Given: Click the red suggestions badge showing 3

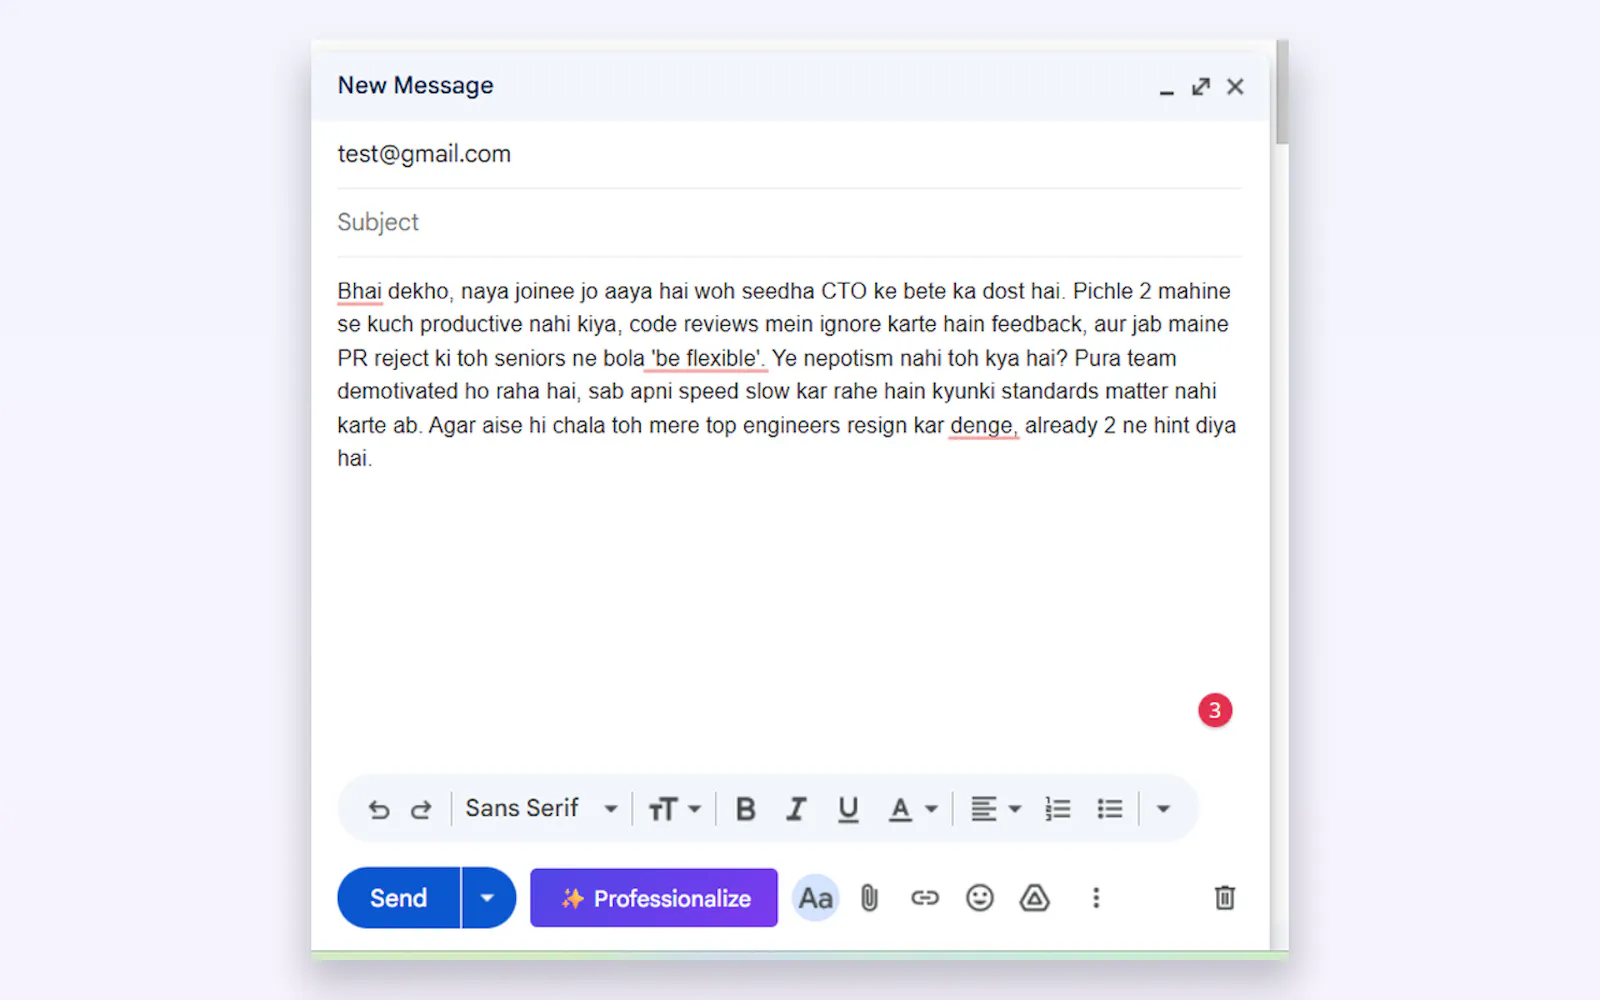Looking at the screenshot, I should 1215,710.
